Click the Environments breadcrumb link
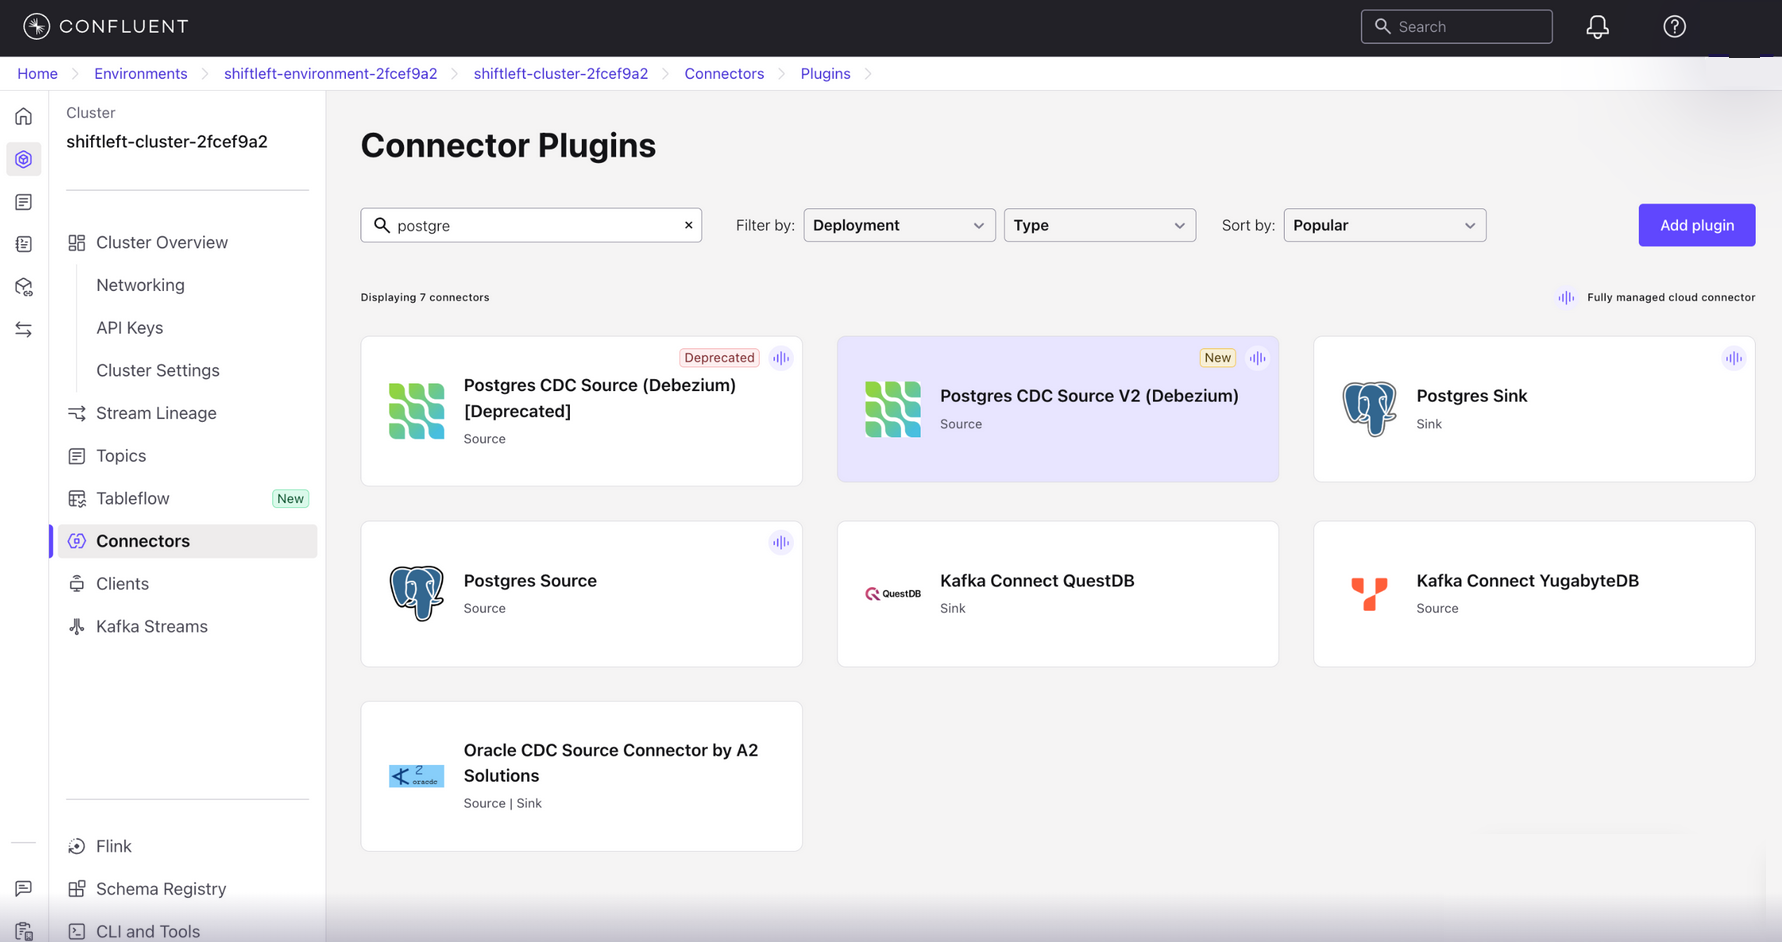This screenshot has height=942, width=1782. [140, 74]
